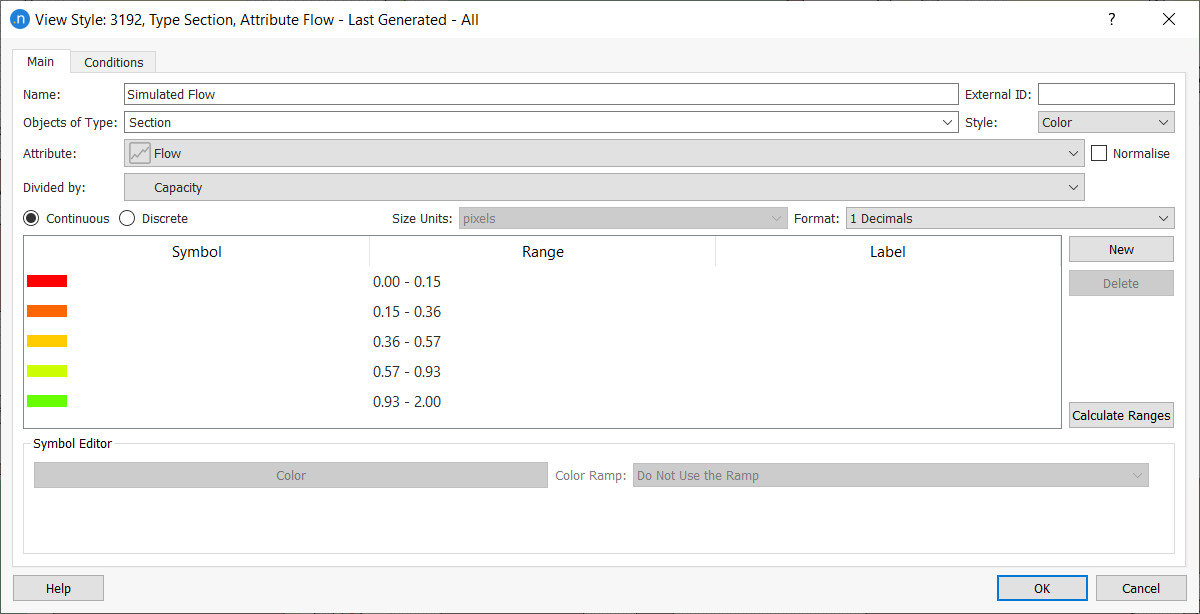Switch to the Conditions tab
This screenshot has height=614, width=1200.
[113, 62]
